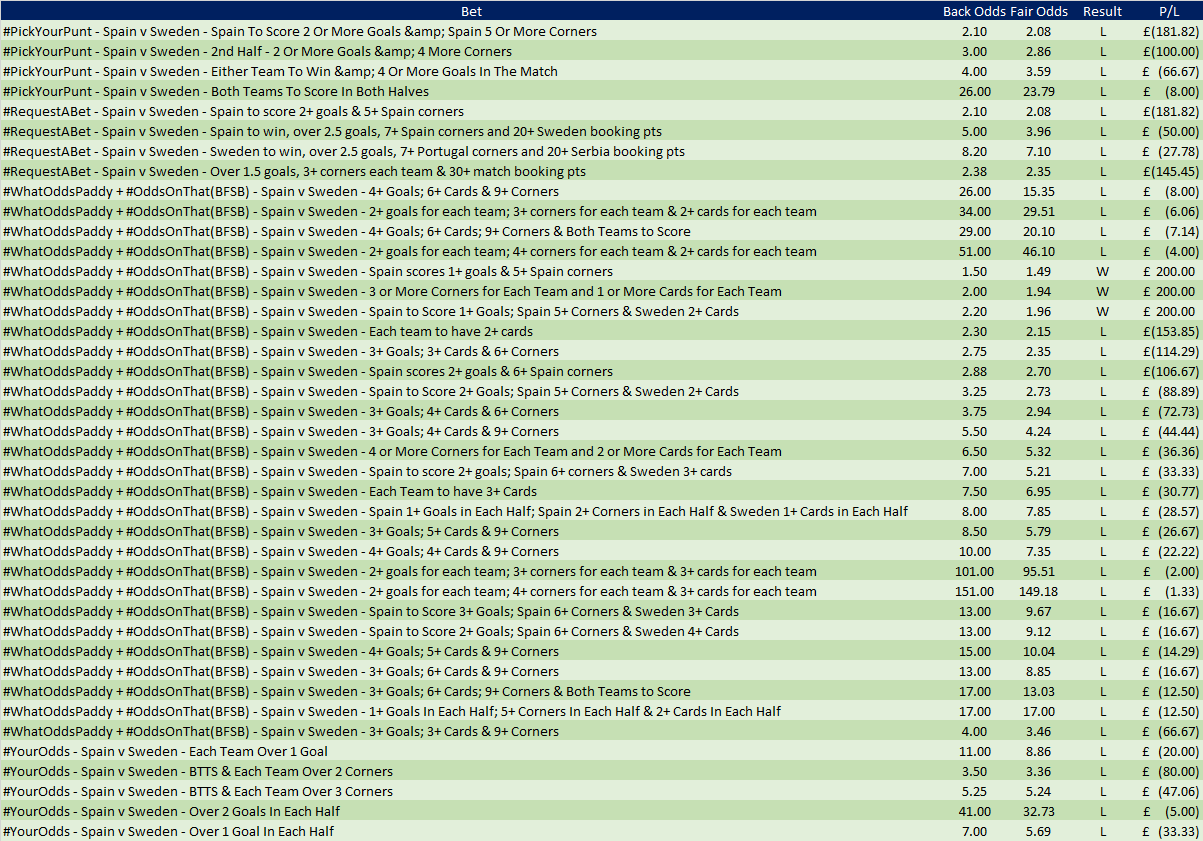Select the back odds value 51.00
This screenshot has height=841, width=1203.
coord(974,251)
